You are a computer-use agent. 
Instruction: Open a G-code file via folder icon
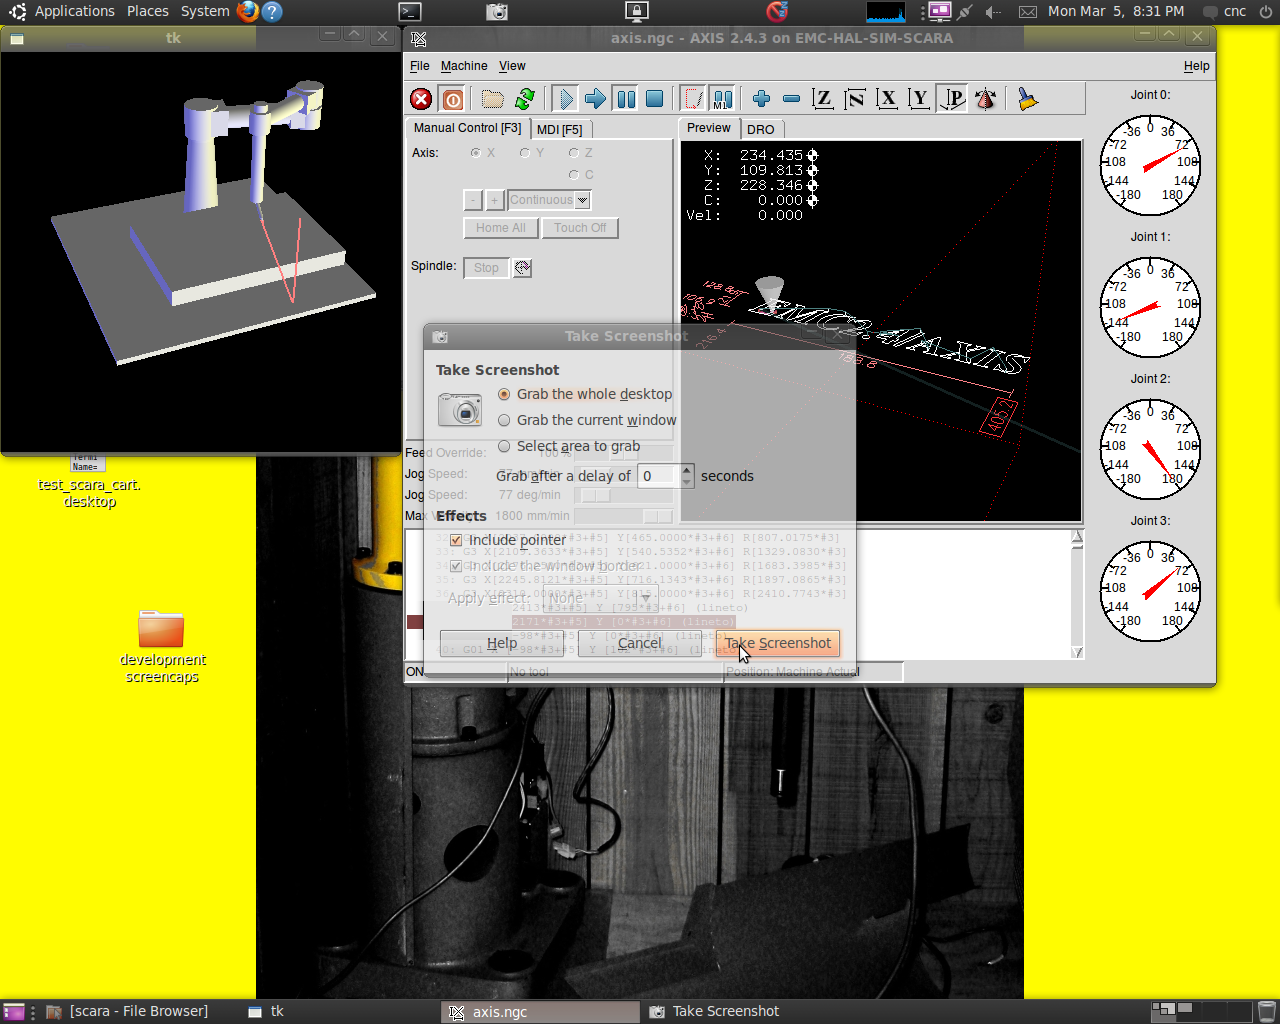click(492, 99)
